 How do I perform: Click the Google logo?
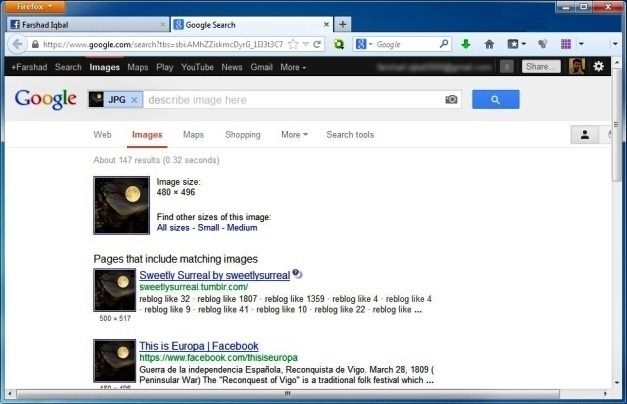click(x=46, y=99)
